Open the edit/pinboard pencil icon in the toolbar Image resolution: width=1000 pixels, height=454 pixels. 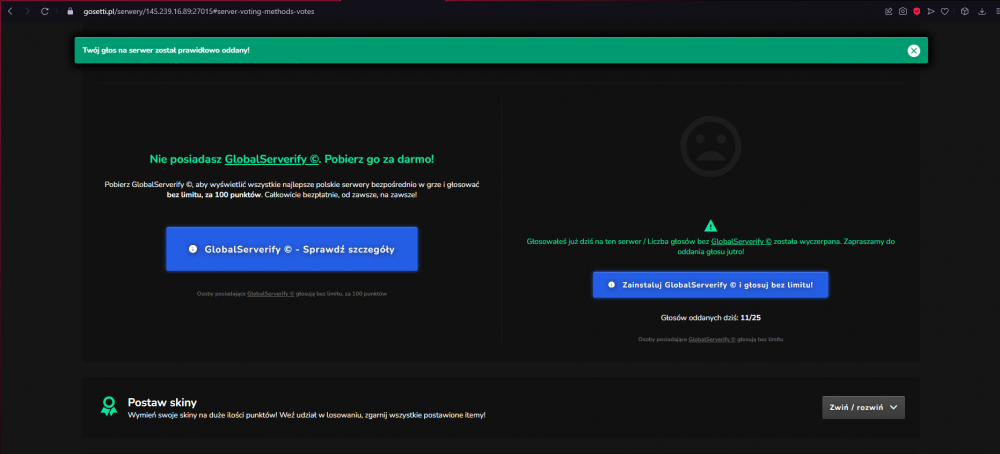coord(889,11)
